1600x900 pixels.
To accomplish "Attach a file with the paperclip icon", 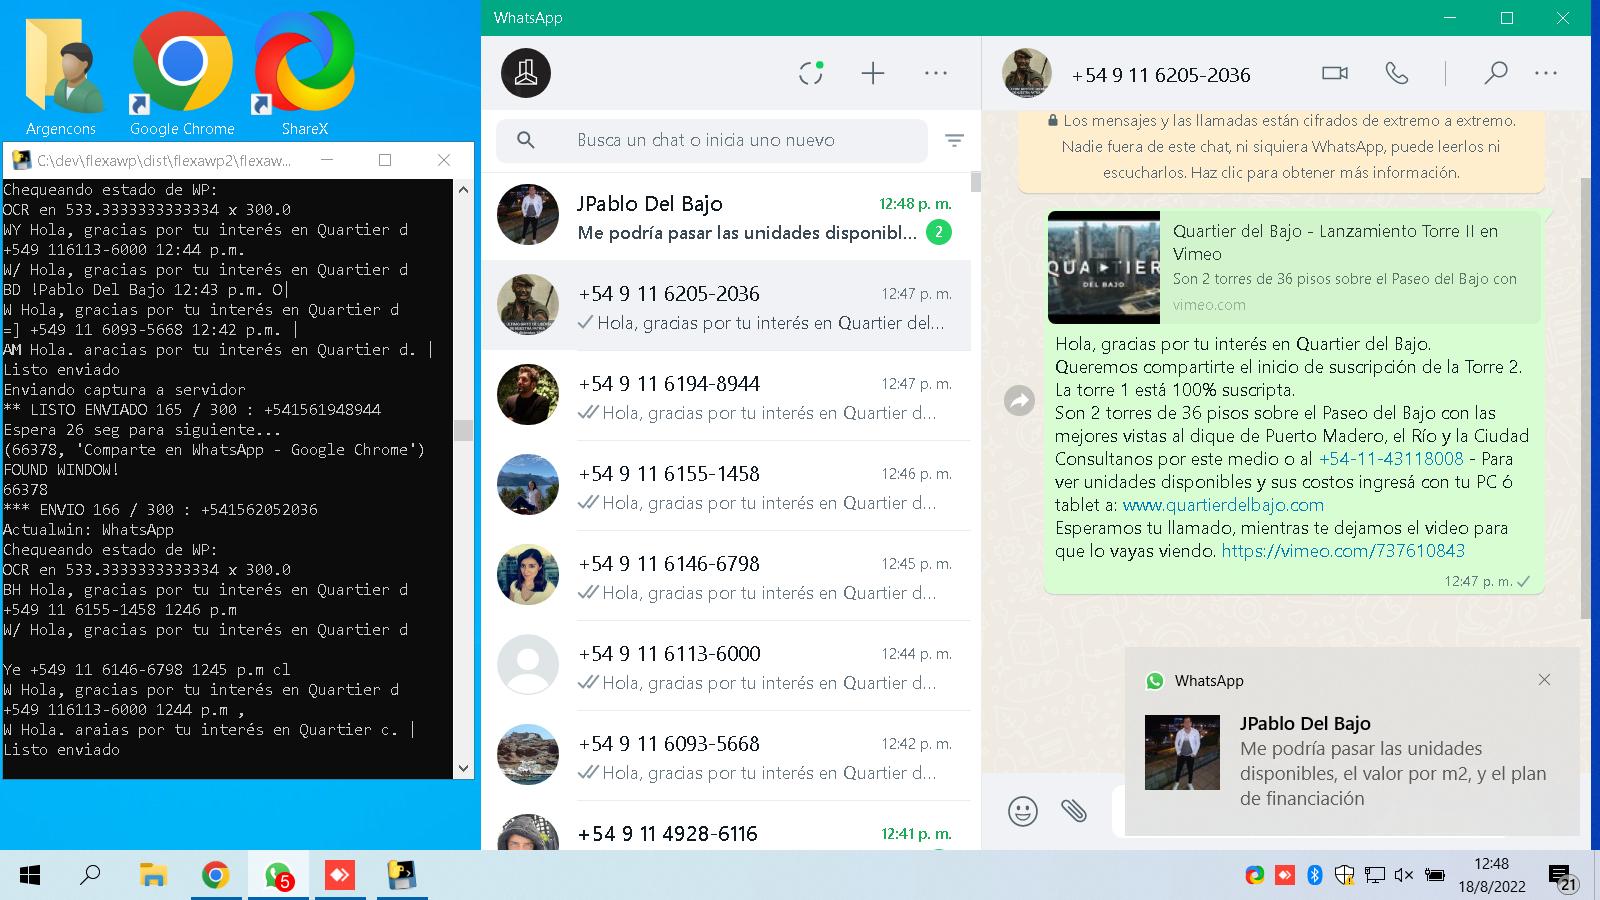I will (x=1074, y=811).
